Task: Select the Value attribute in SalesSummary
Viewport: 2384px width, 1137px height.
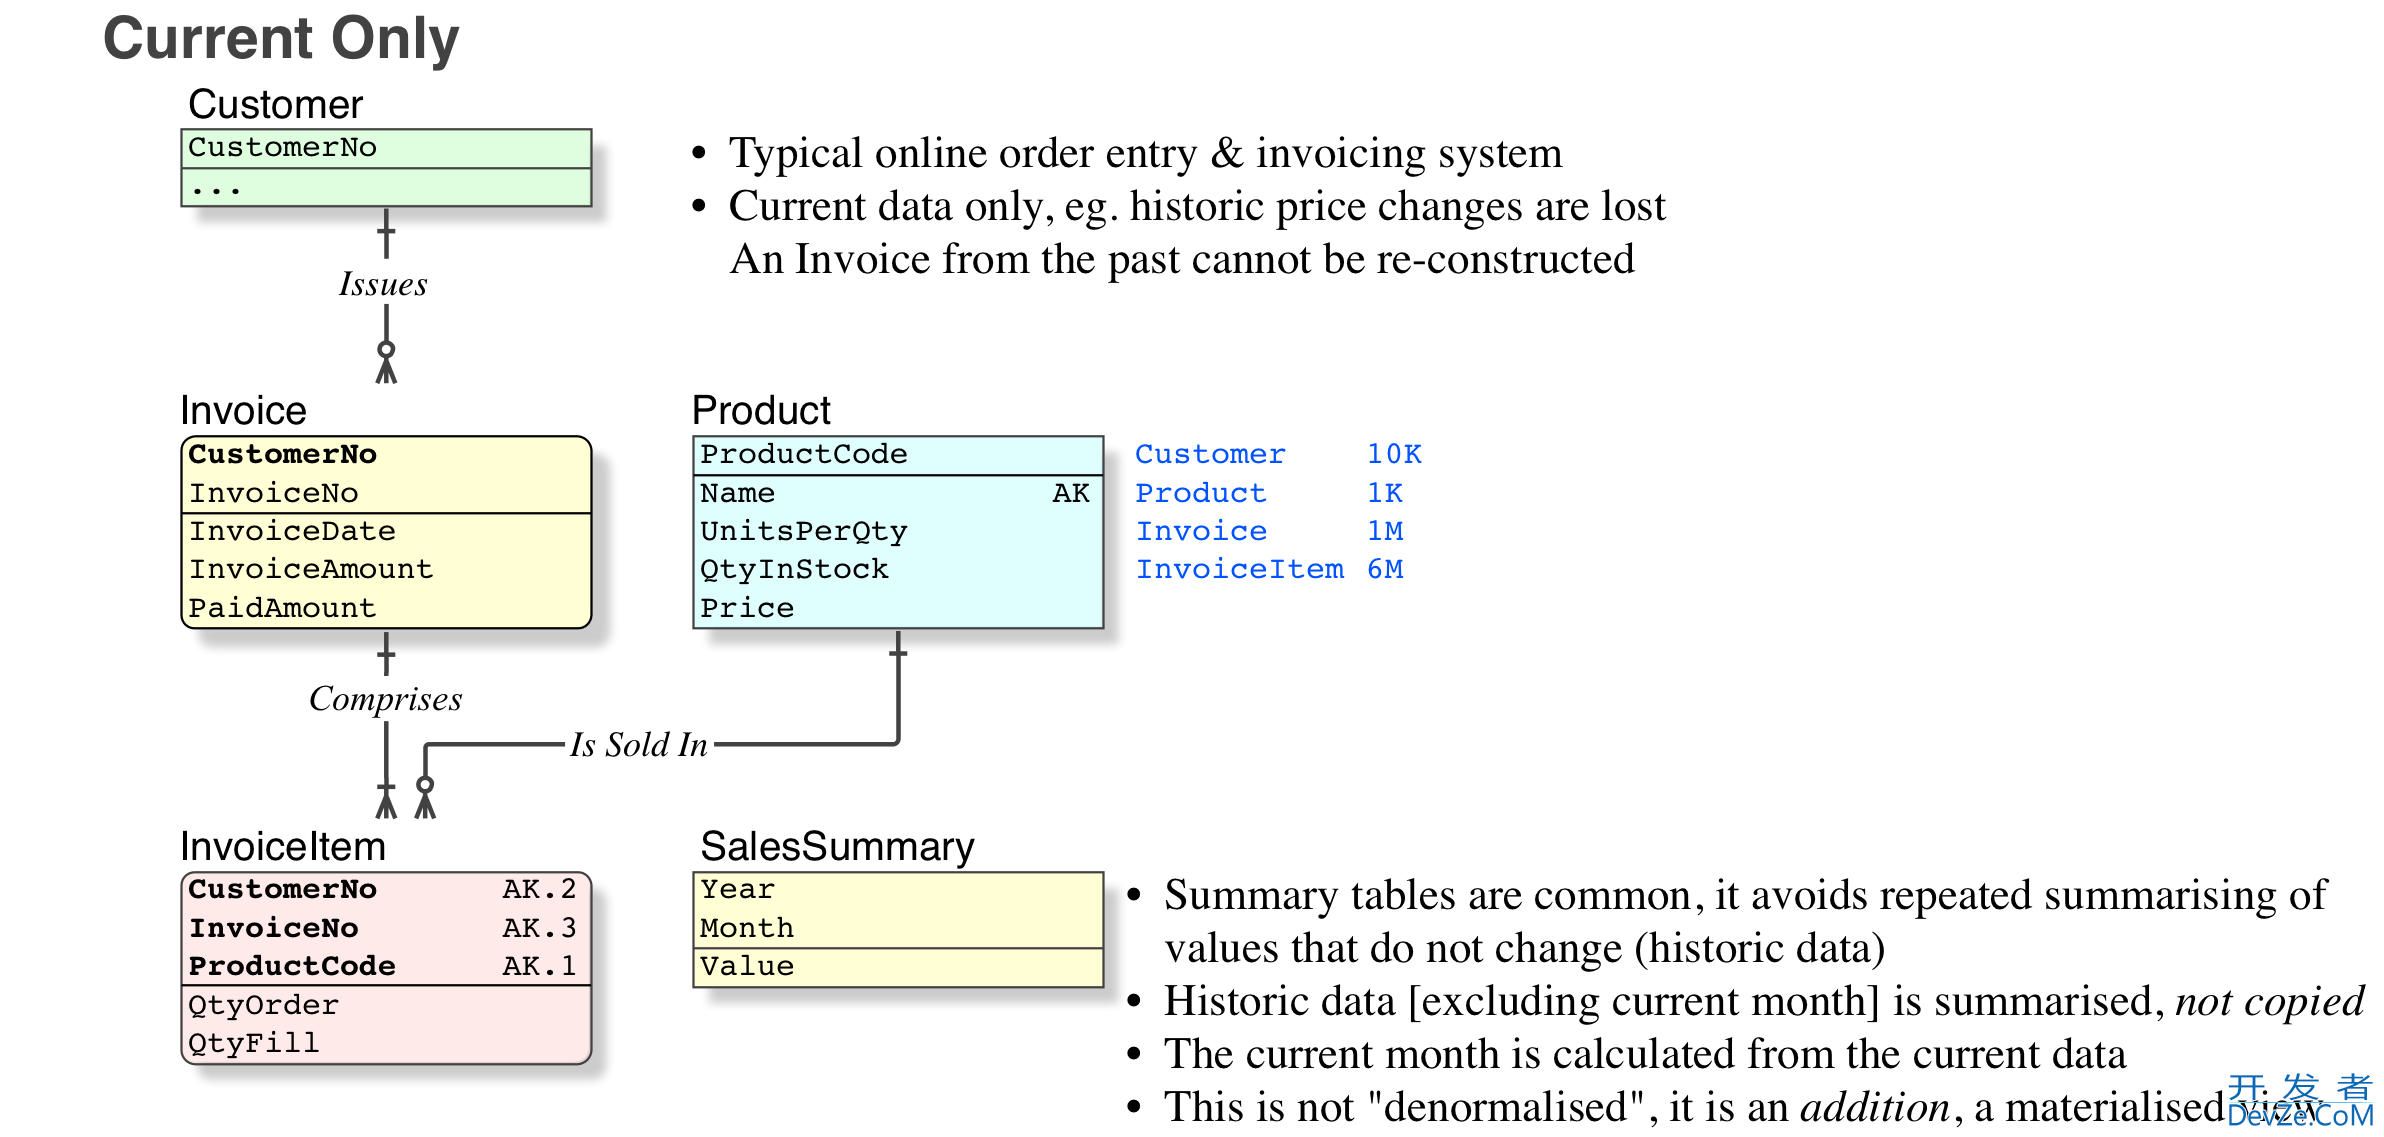Action: (747, 966)
